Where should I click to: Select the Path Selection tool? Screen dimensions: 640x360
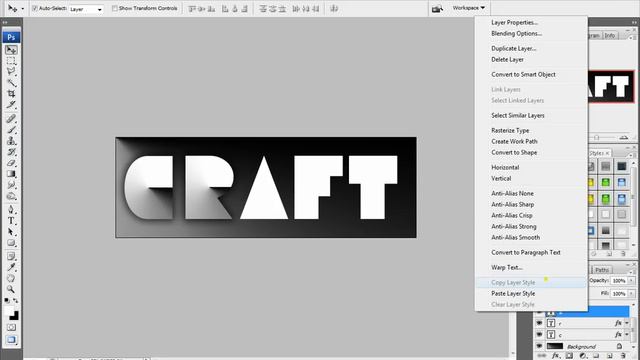(11, 232)
